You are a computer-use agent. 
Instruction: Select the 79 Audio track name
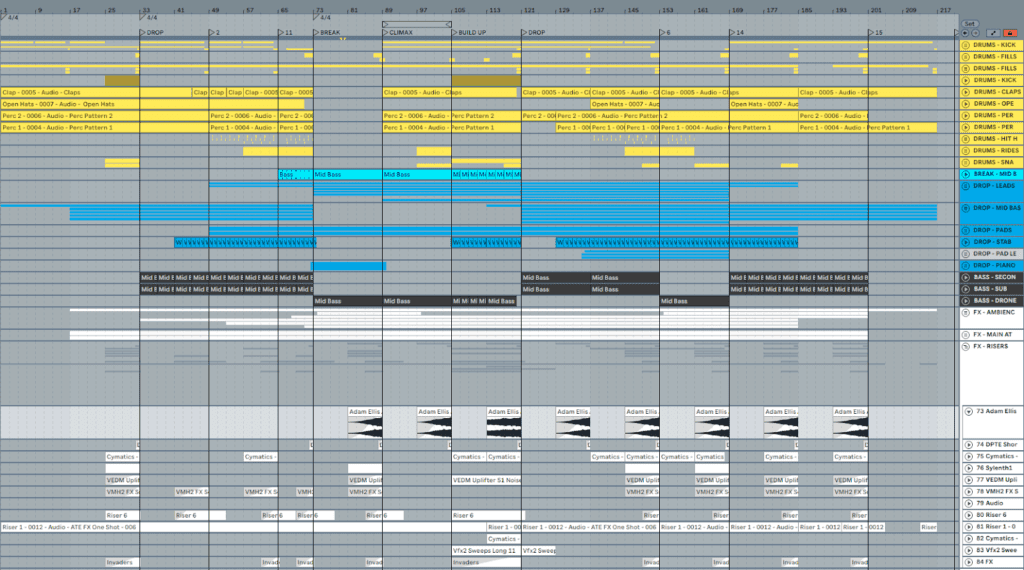pyautogui.click(x=989, y=503)
